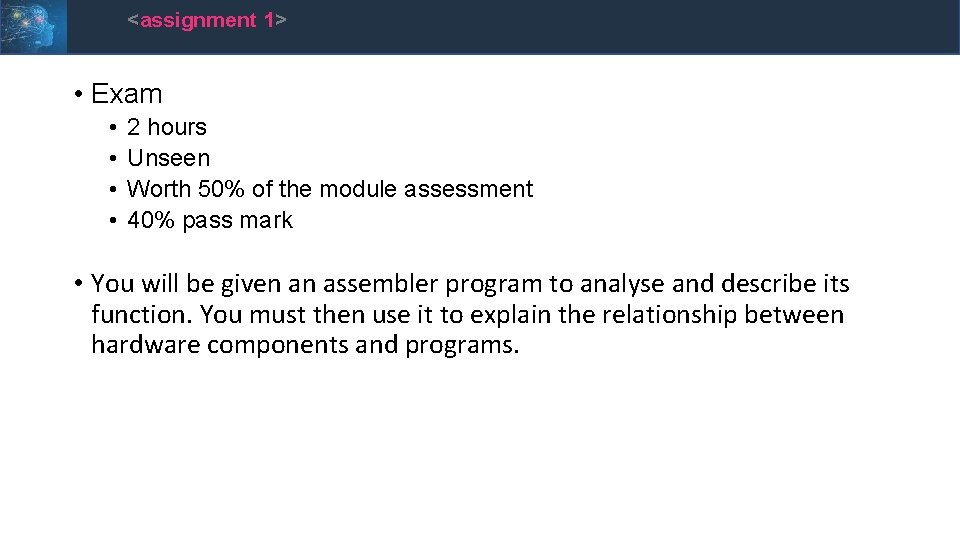960x540 pixels.
Task: Click the bullet marker before '40% pass mark'
Action: [113, 221]
